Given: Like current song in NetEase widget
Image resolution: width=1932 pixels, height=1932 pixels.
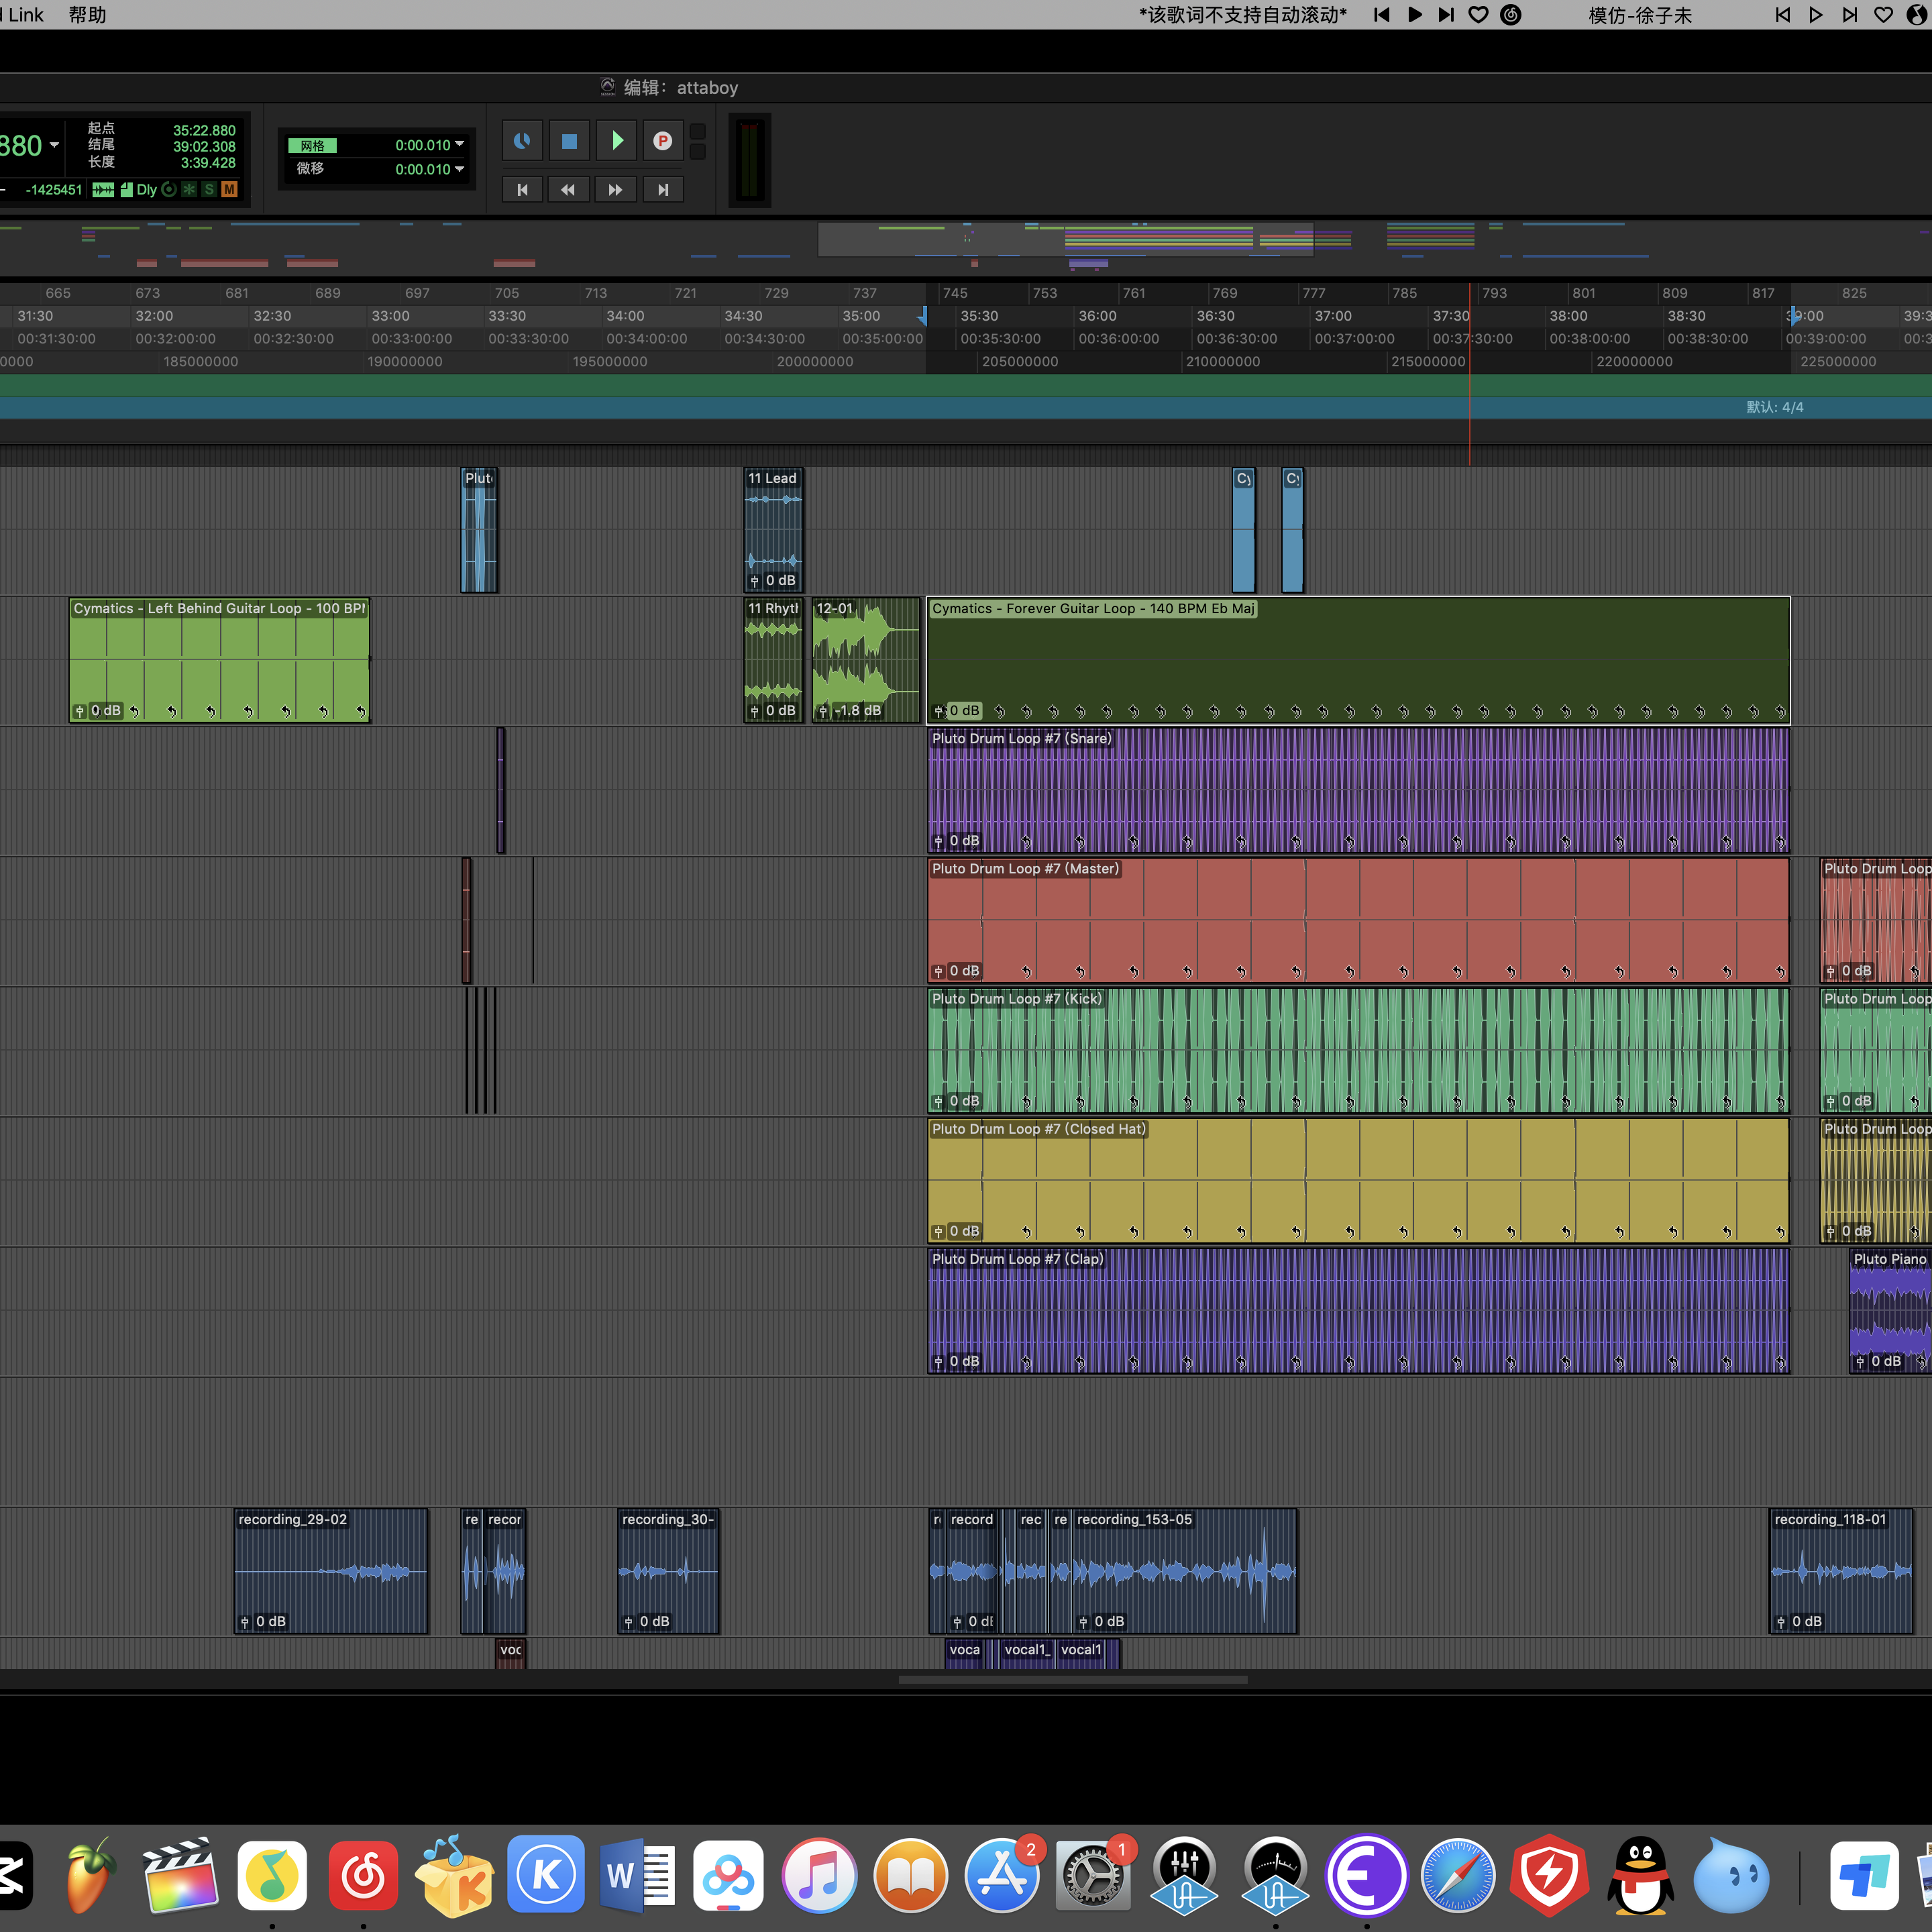Looking at the screenshot, I should pos(1478,15).
